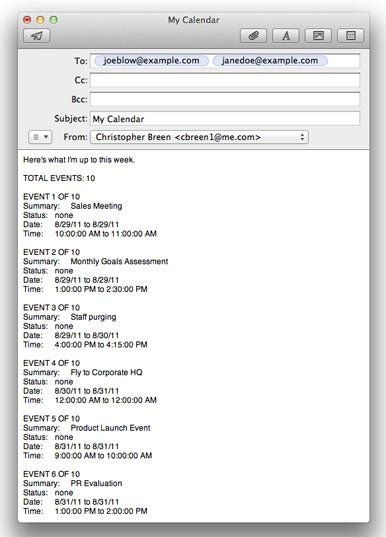Click the heading "EVENT 2 OF 10"

tap(51, 252)
